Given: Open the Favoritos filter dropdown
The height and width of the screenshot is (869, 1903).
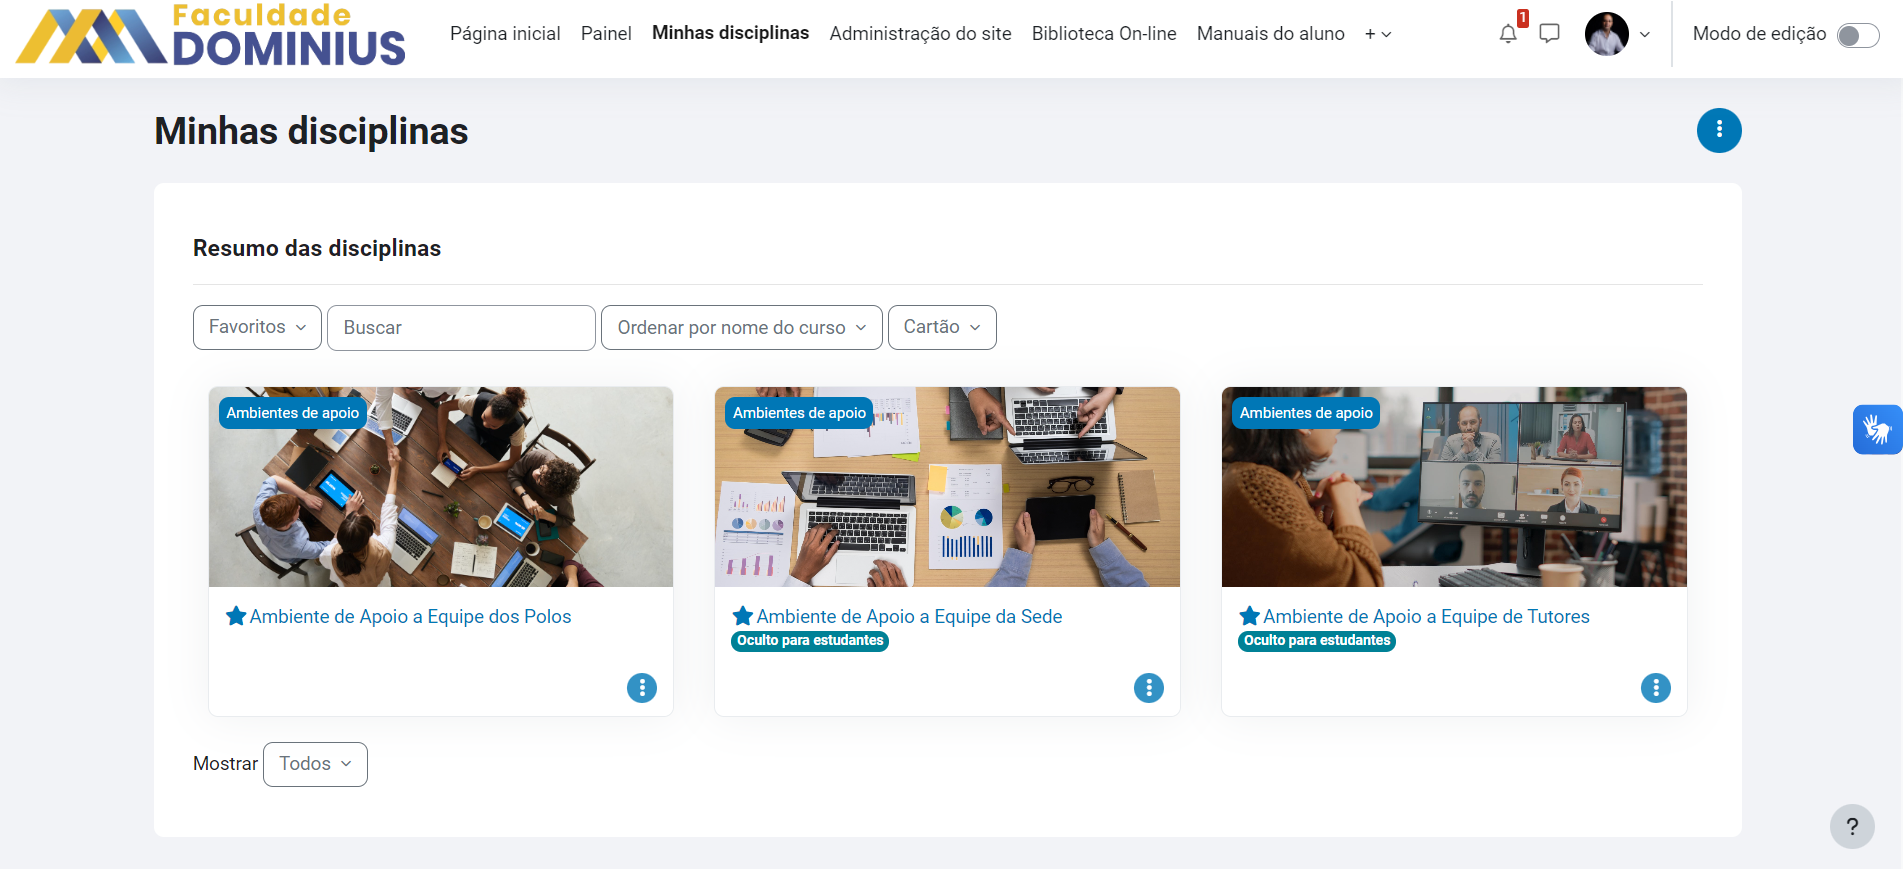Looking at the screenshot, I should coord(257,327).
